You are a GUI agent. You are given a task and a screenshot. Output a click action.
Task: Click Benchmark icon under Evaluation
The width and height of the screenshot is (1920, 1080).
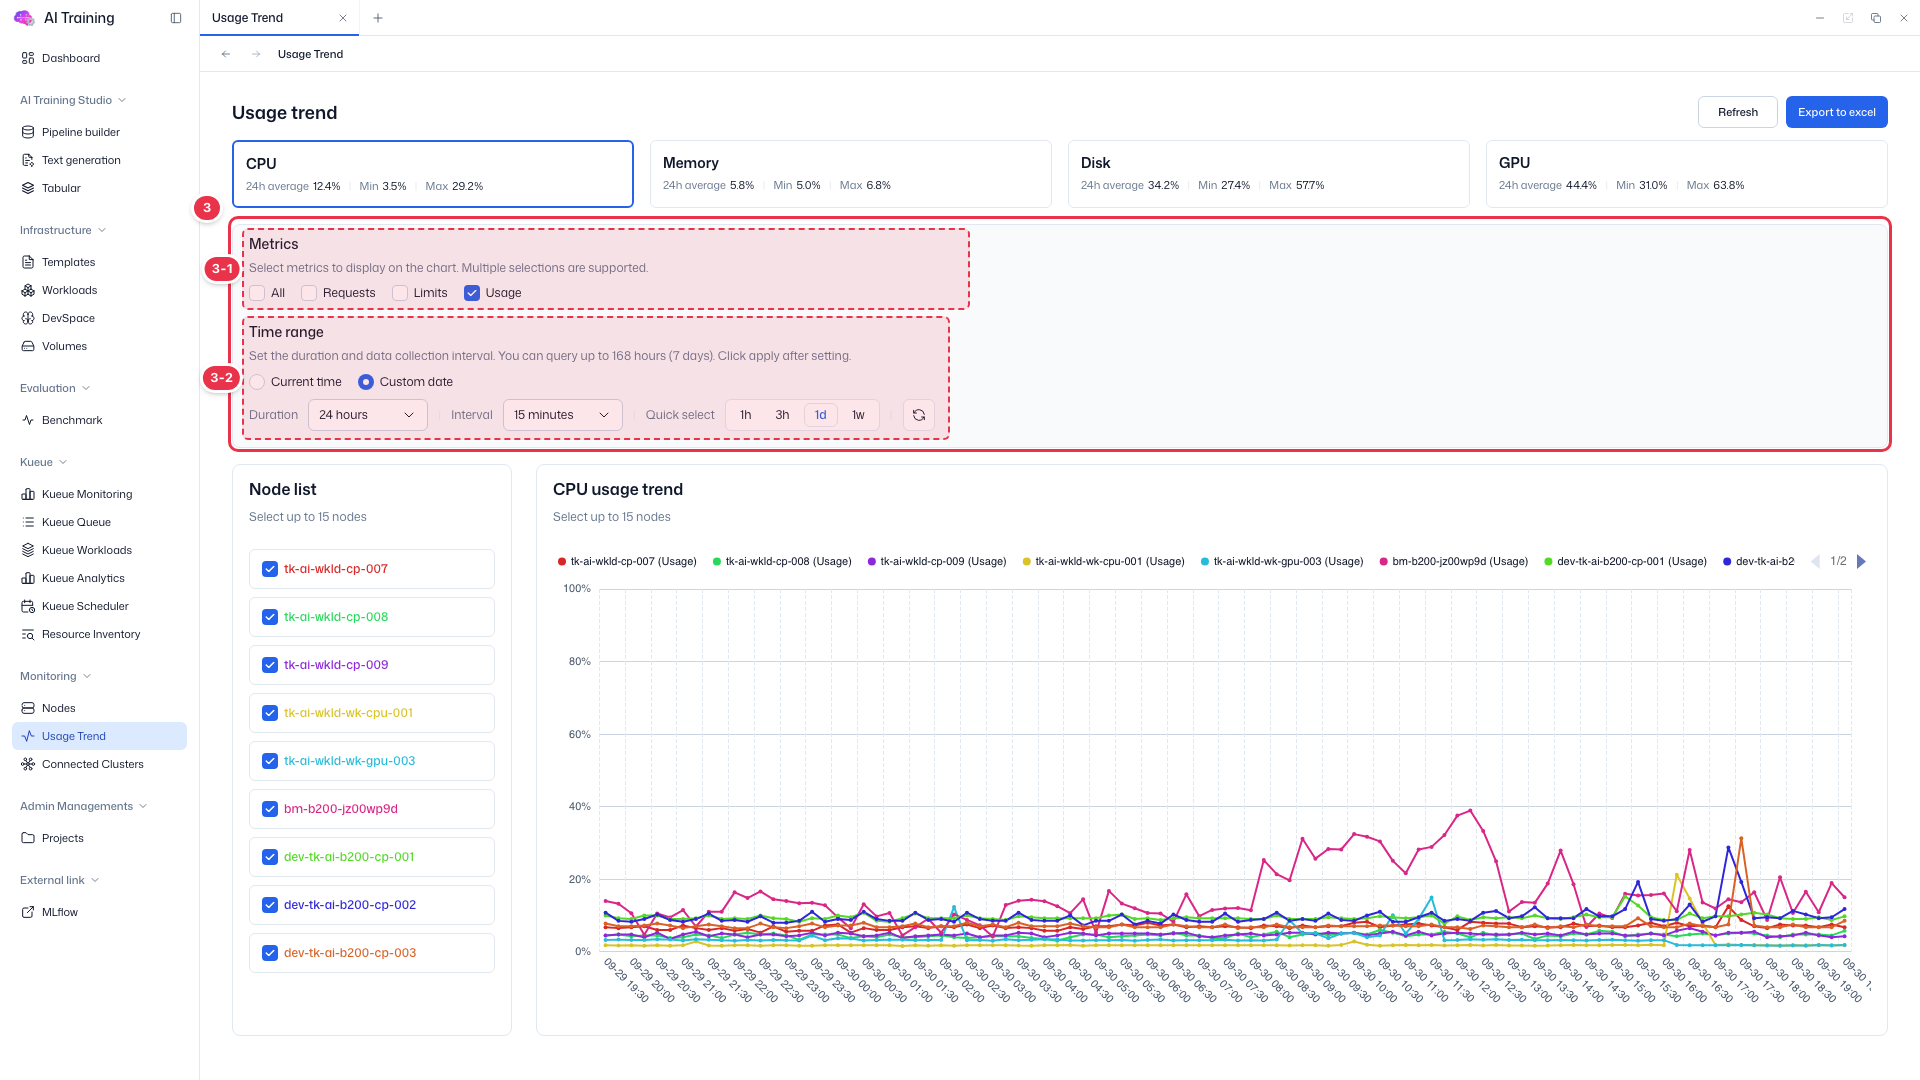click(28, 420)
